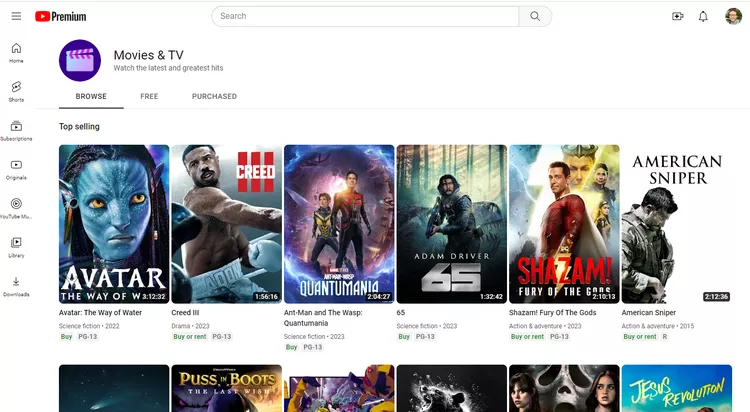This screenshot has height=412, width=750.
Task: Open Jesus Revolution poster in second row
Action: coord(677,388)
